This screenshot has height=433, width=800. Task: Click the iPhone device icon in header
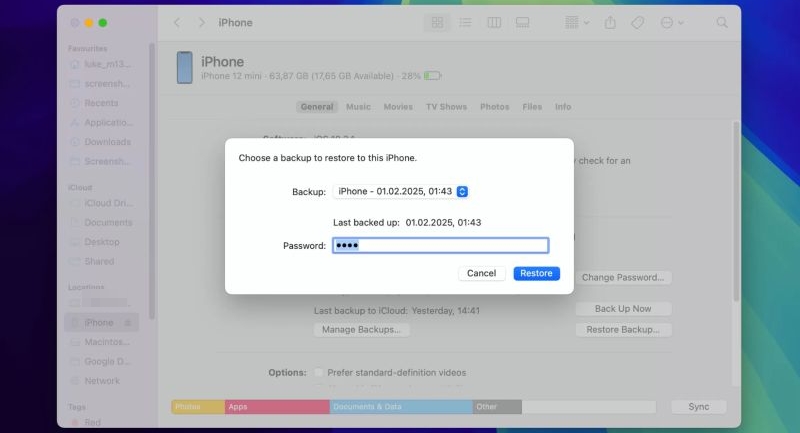(185, 67)
